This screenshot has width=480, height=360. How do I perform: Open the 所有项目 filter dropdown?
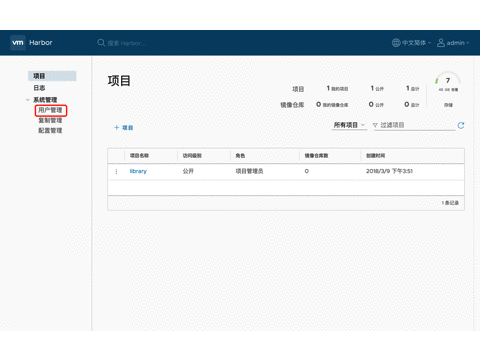349,125
